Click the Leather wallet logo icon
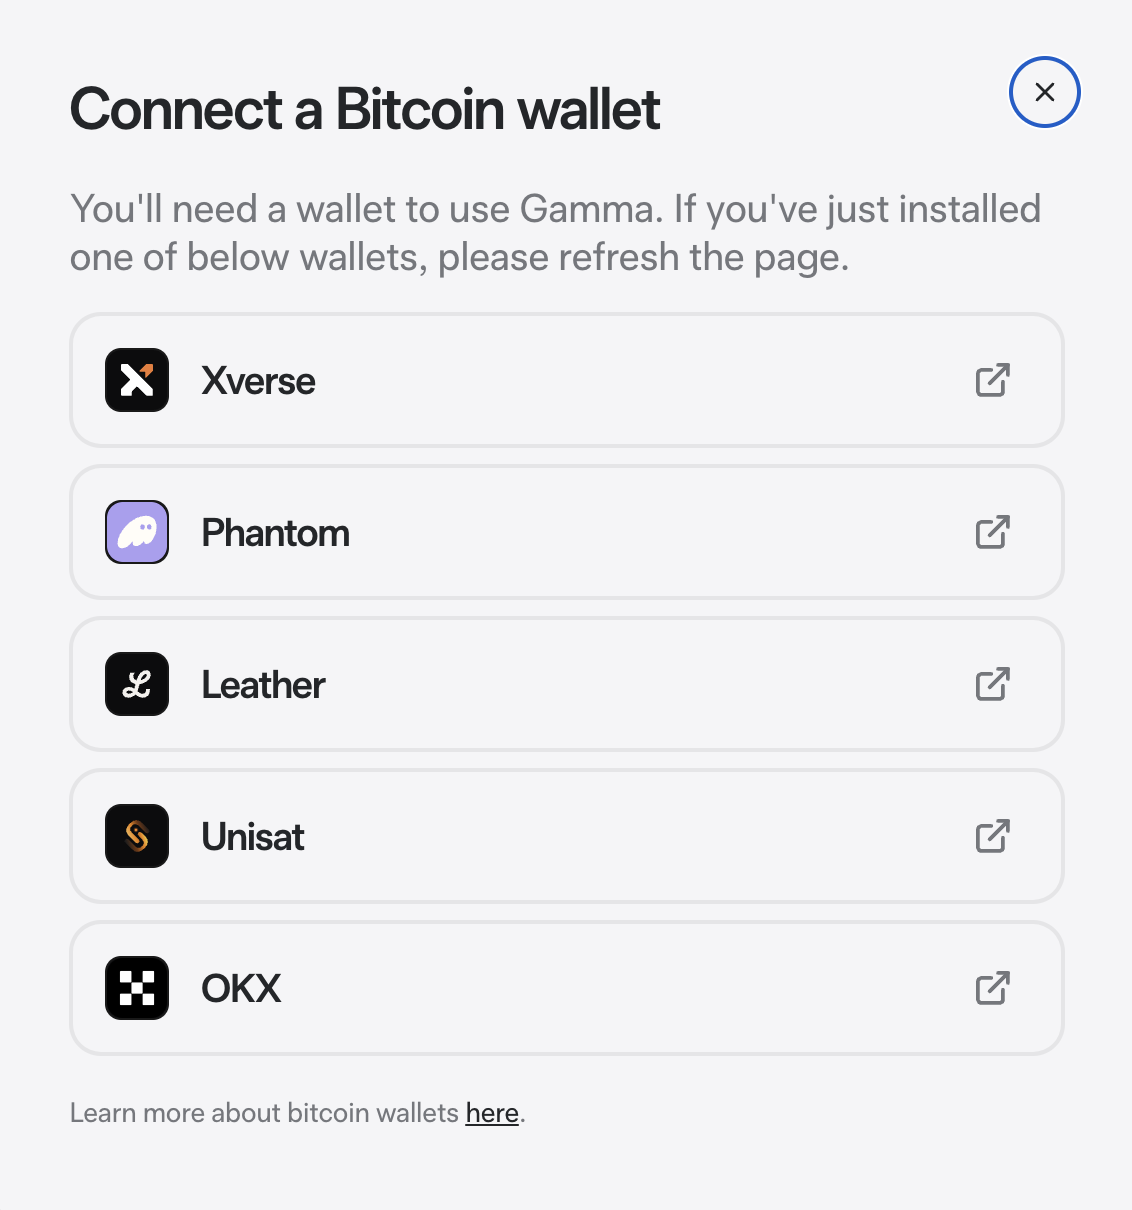 point(137,684)
